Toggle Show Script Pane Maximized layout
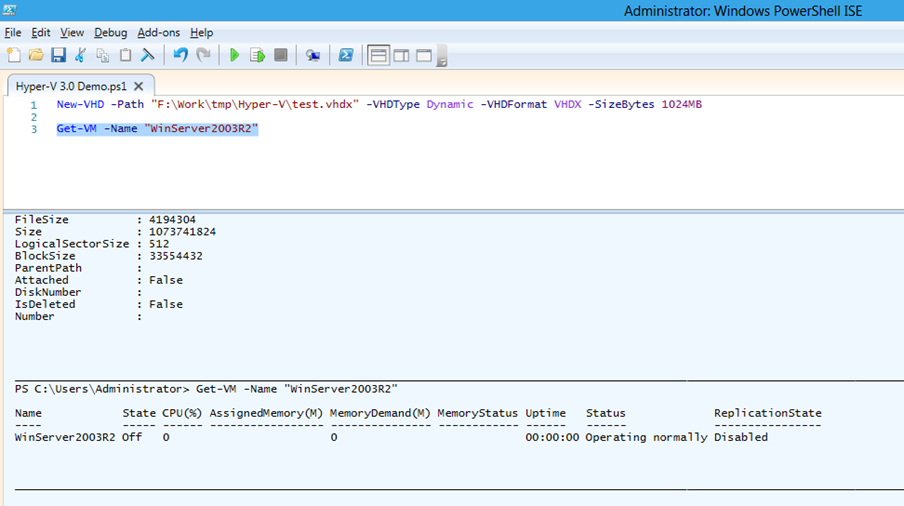 click(x=424, y=55)
